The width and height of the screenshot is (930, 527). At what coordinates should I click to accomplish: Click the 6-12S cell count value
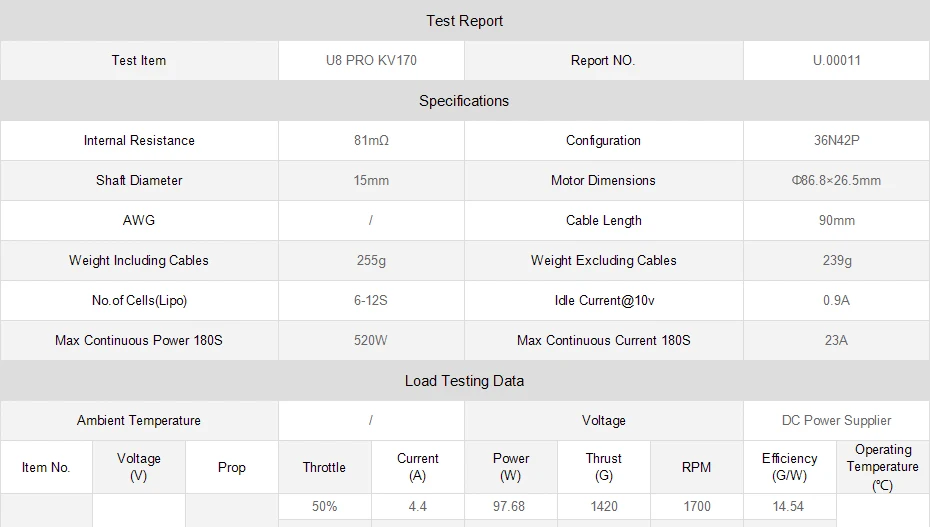pos(371,301)
